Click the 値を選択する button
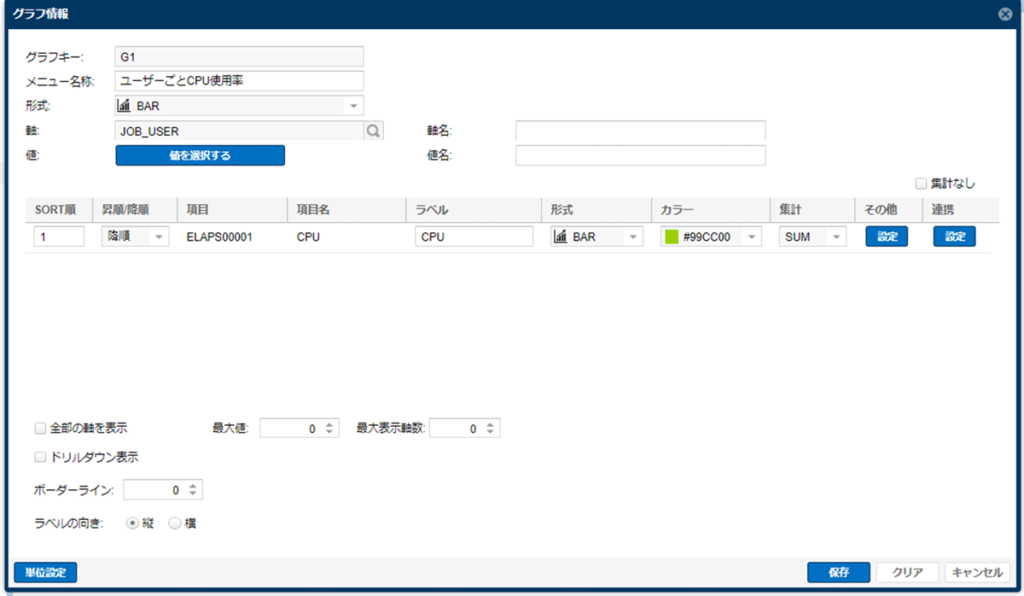1024x596 pixels. [200, 155]
